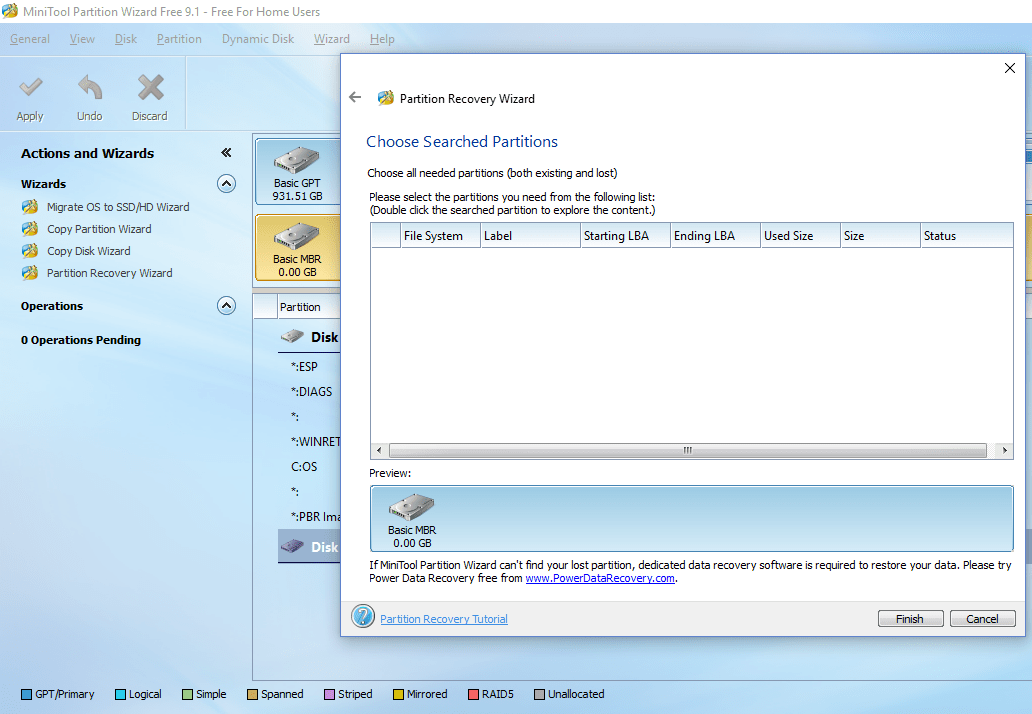Sort by Used Size column
The height and width of the screenshot is (714, 1032).
click(800, 236)
